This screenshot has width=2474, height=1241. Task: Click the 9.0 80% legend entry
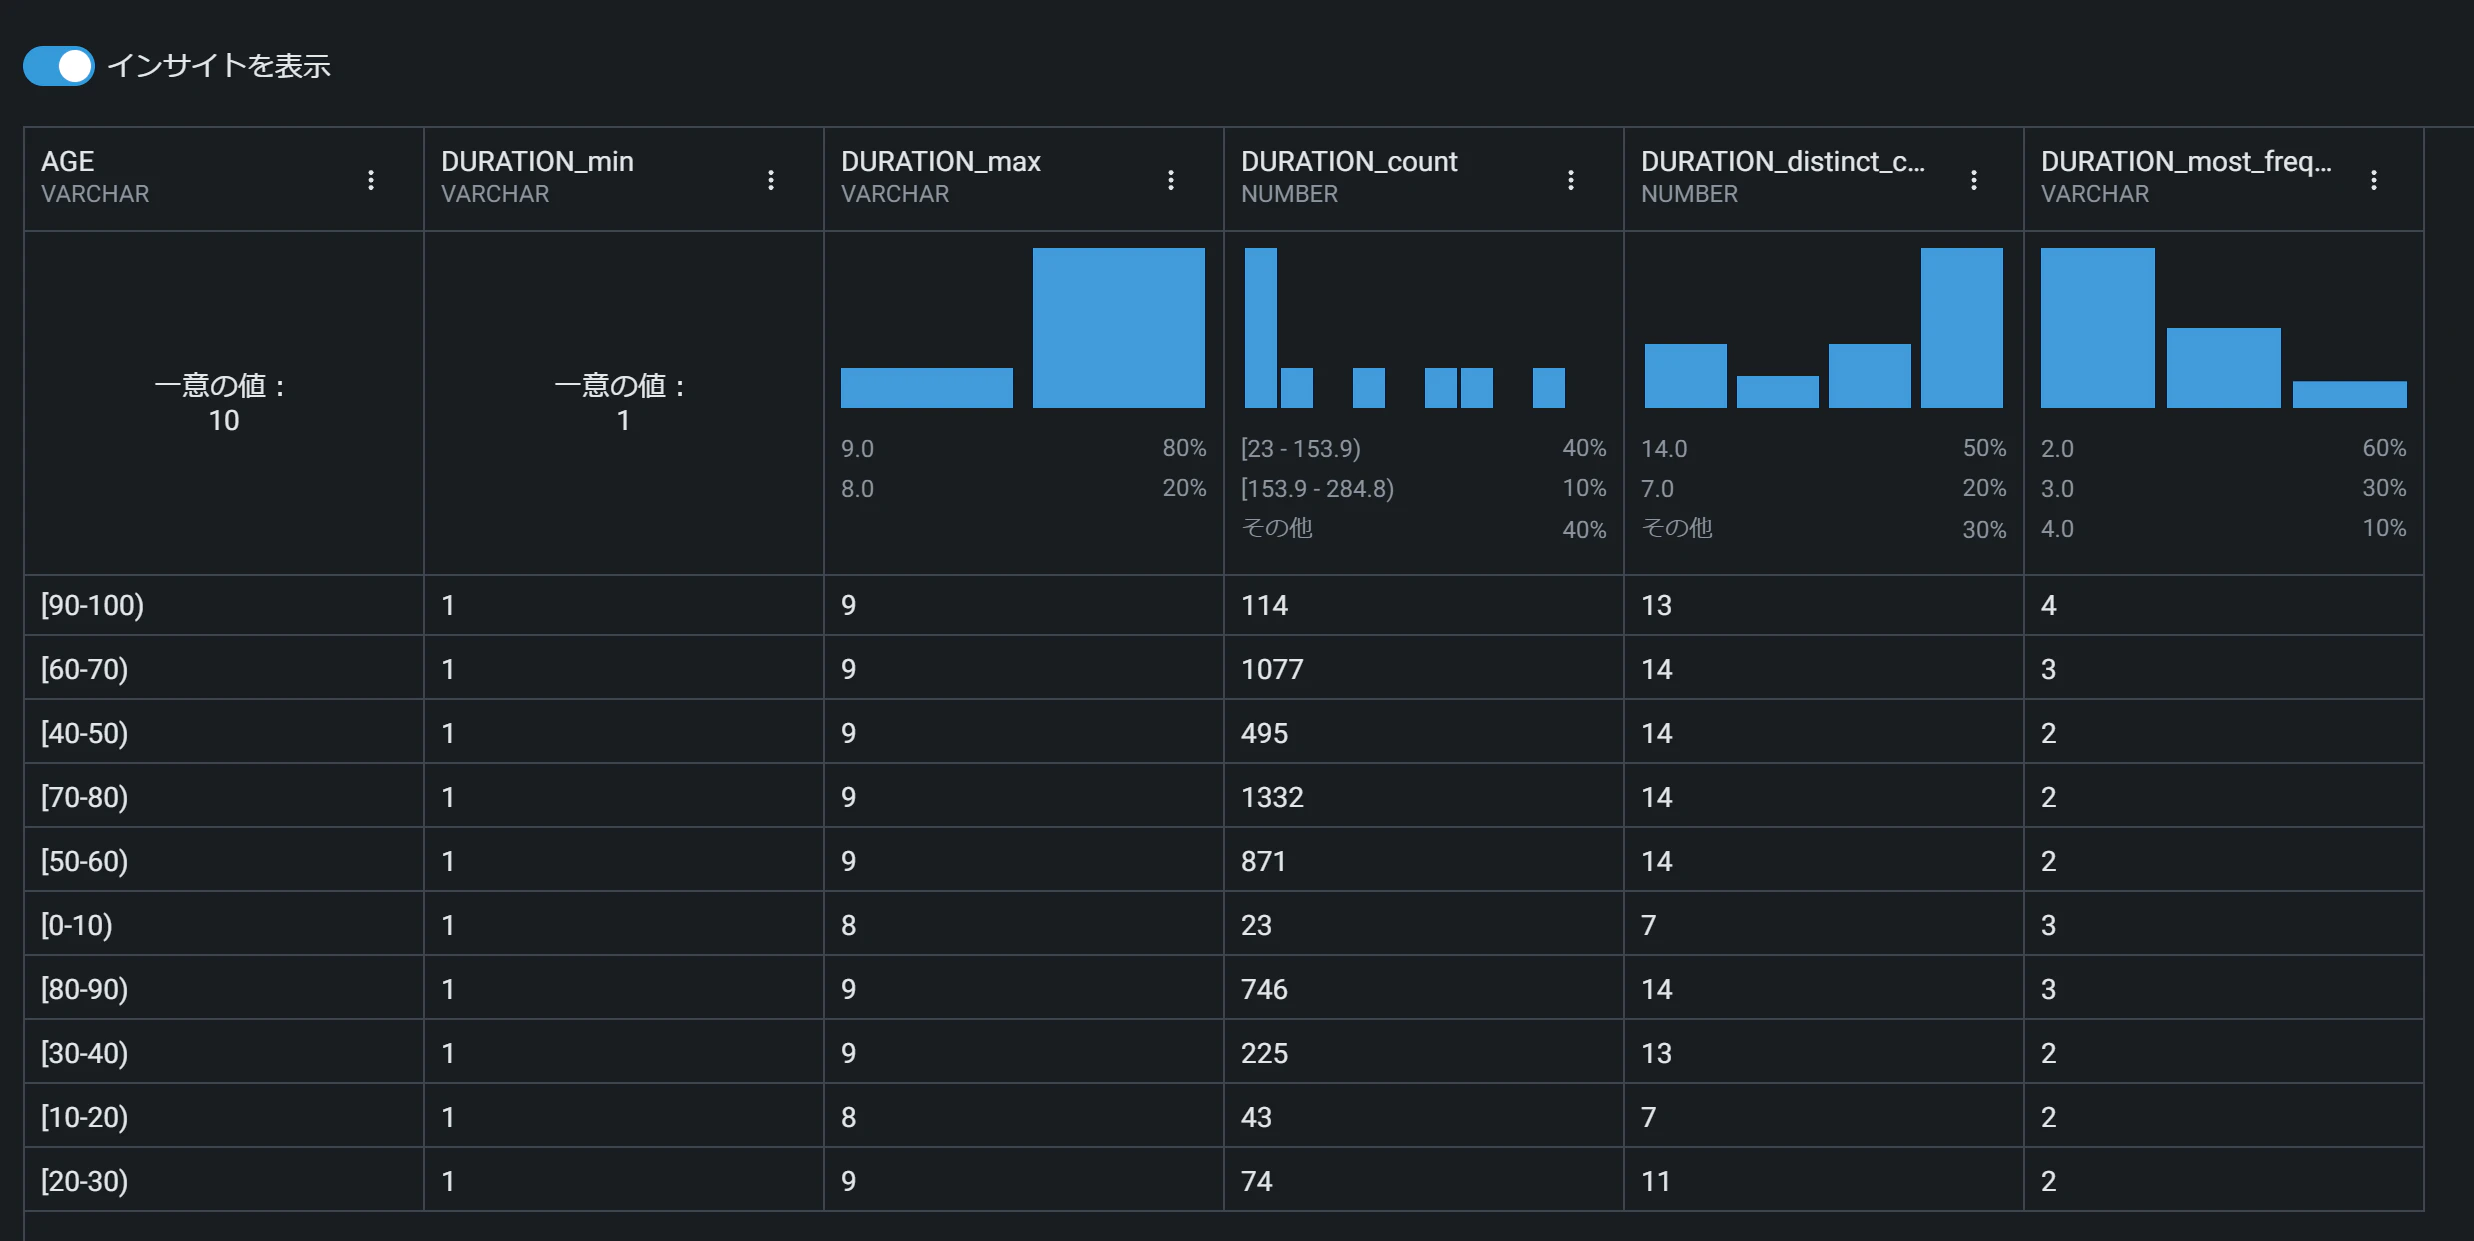point(1023,448)
